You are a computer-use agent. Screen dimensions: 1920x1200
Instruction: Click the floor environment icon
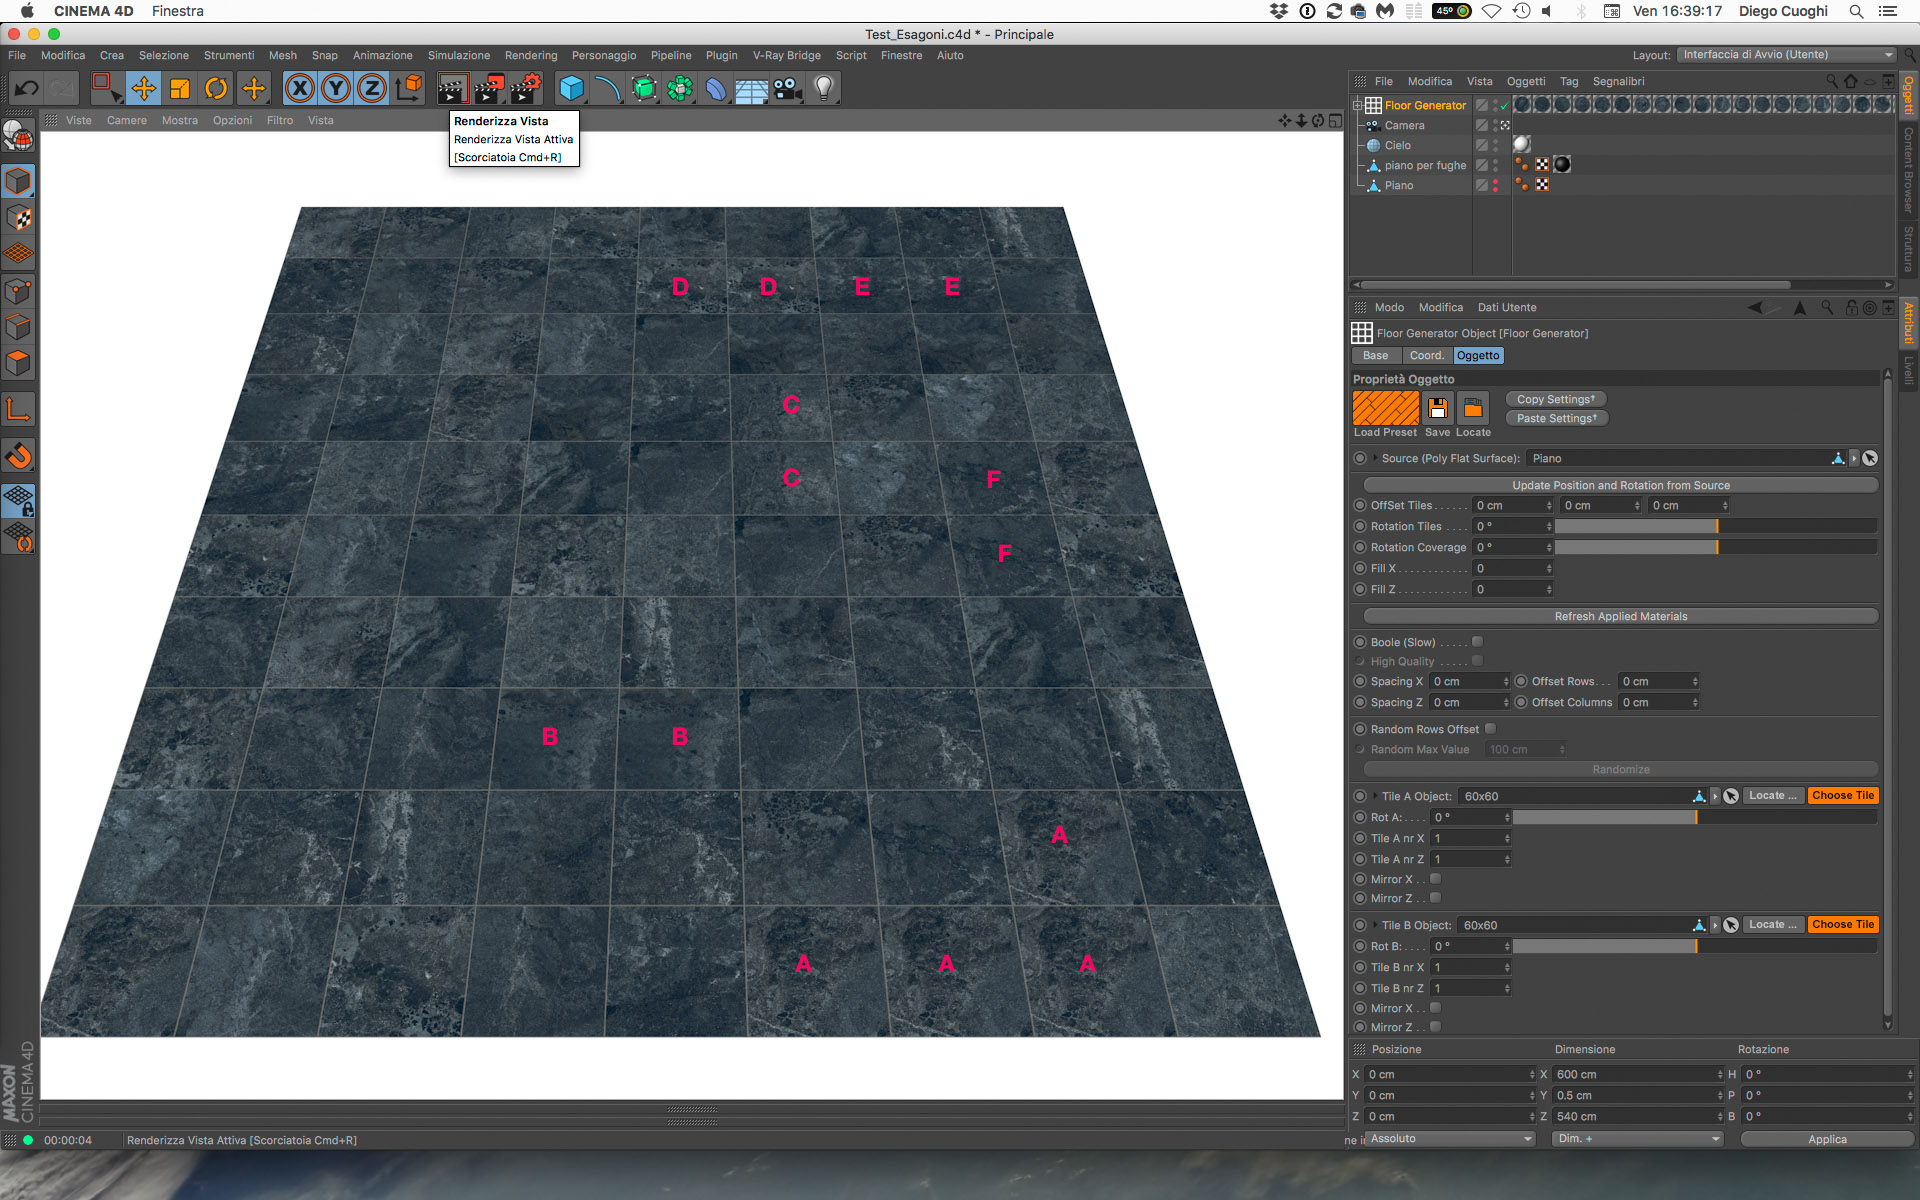click(752, 88)
